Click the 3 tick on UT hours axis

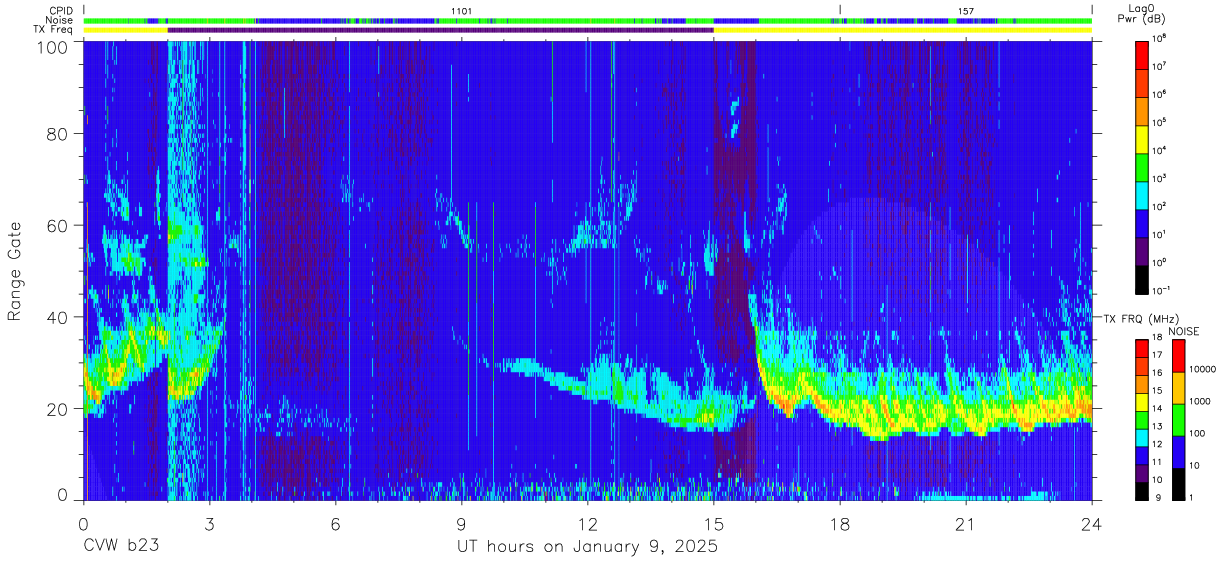209,524
